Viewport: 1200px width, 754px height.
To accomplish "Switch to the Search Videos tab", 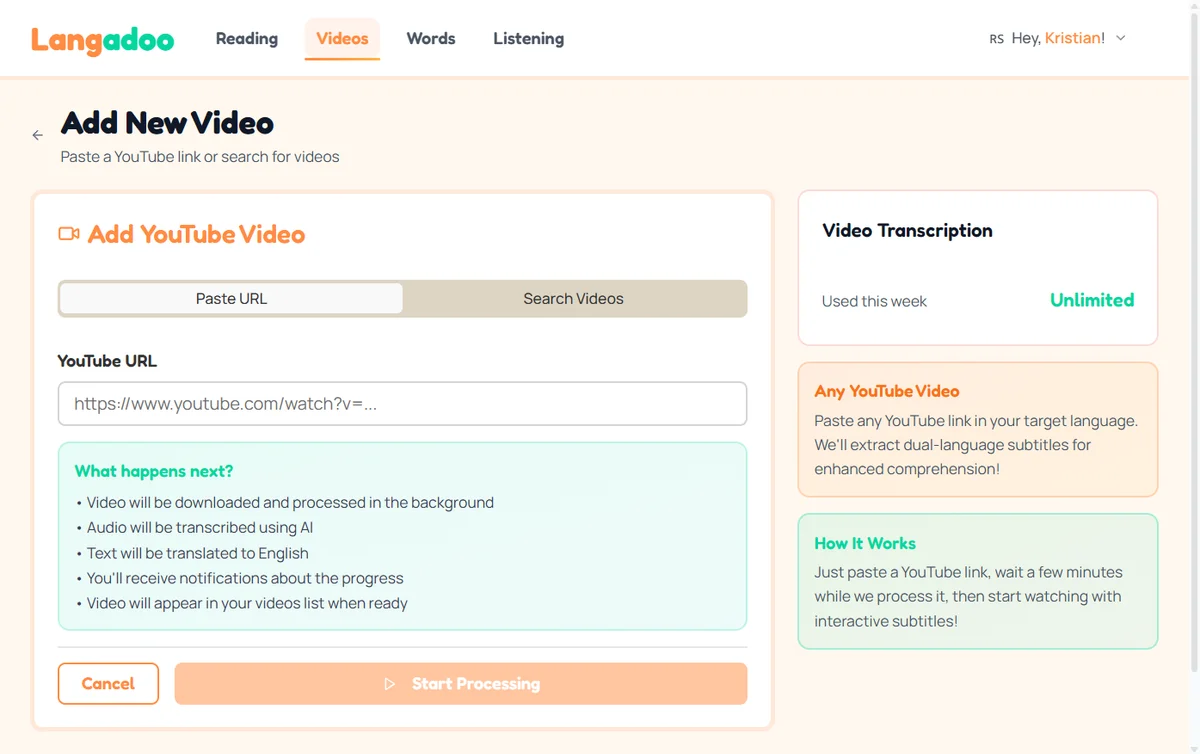I will click(573, 298).
